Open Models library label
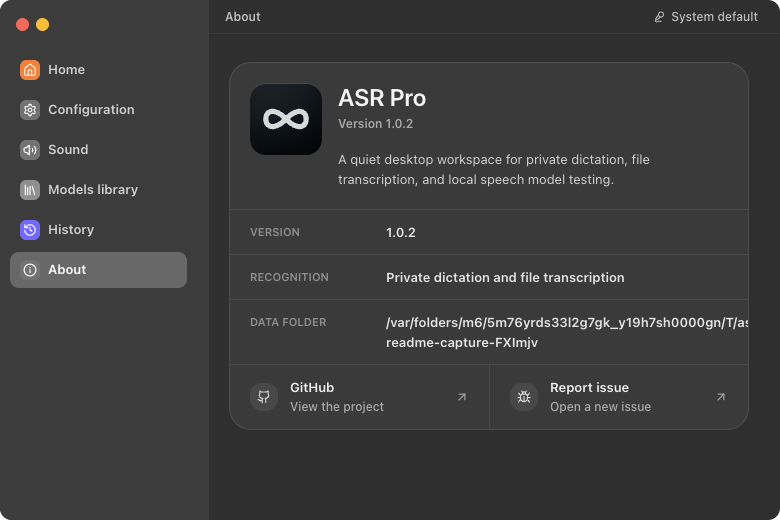This screenshot has width=780, height=520. (93, 190)
